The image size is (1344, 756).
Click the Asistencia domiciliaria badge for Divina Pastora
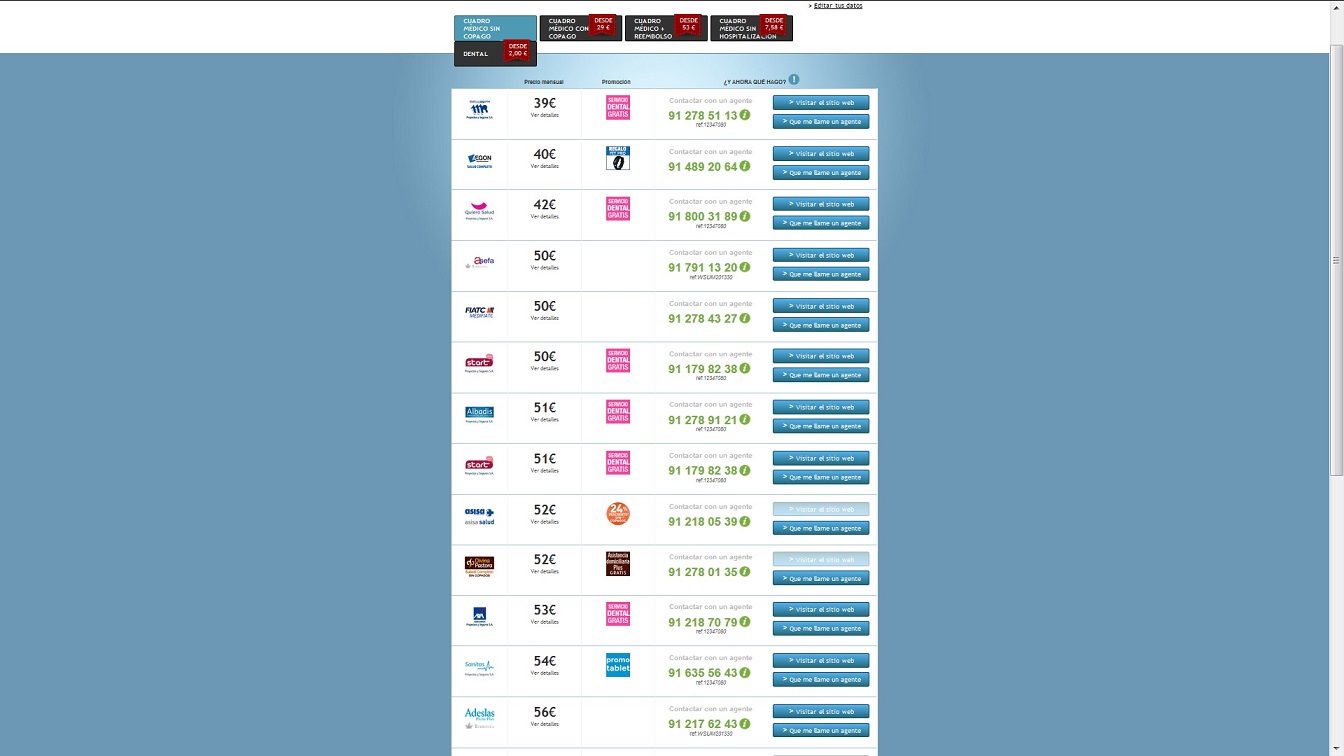[618, 564]
